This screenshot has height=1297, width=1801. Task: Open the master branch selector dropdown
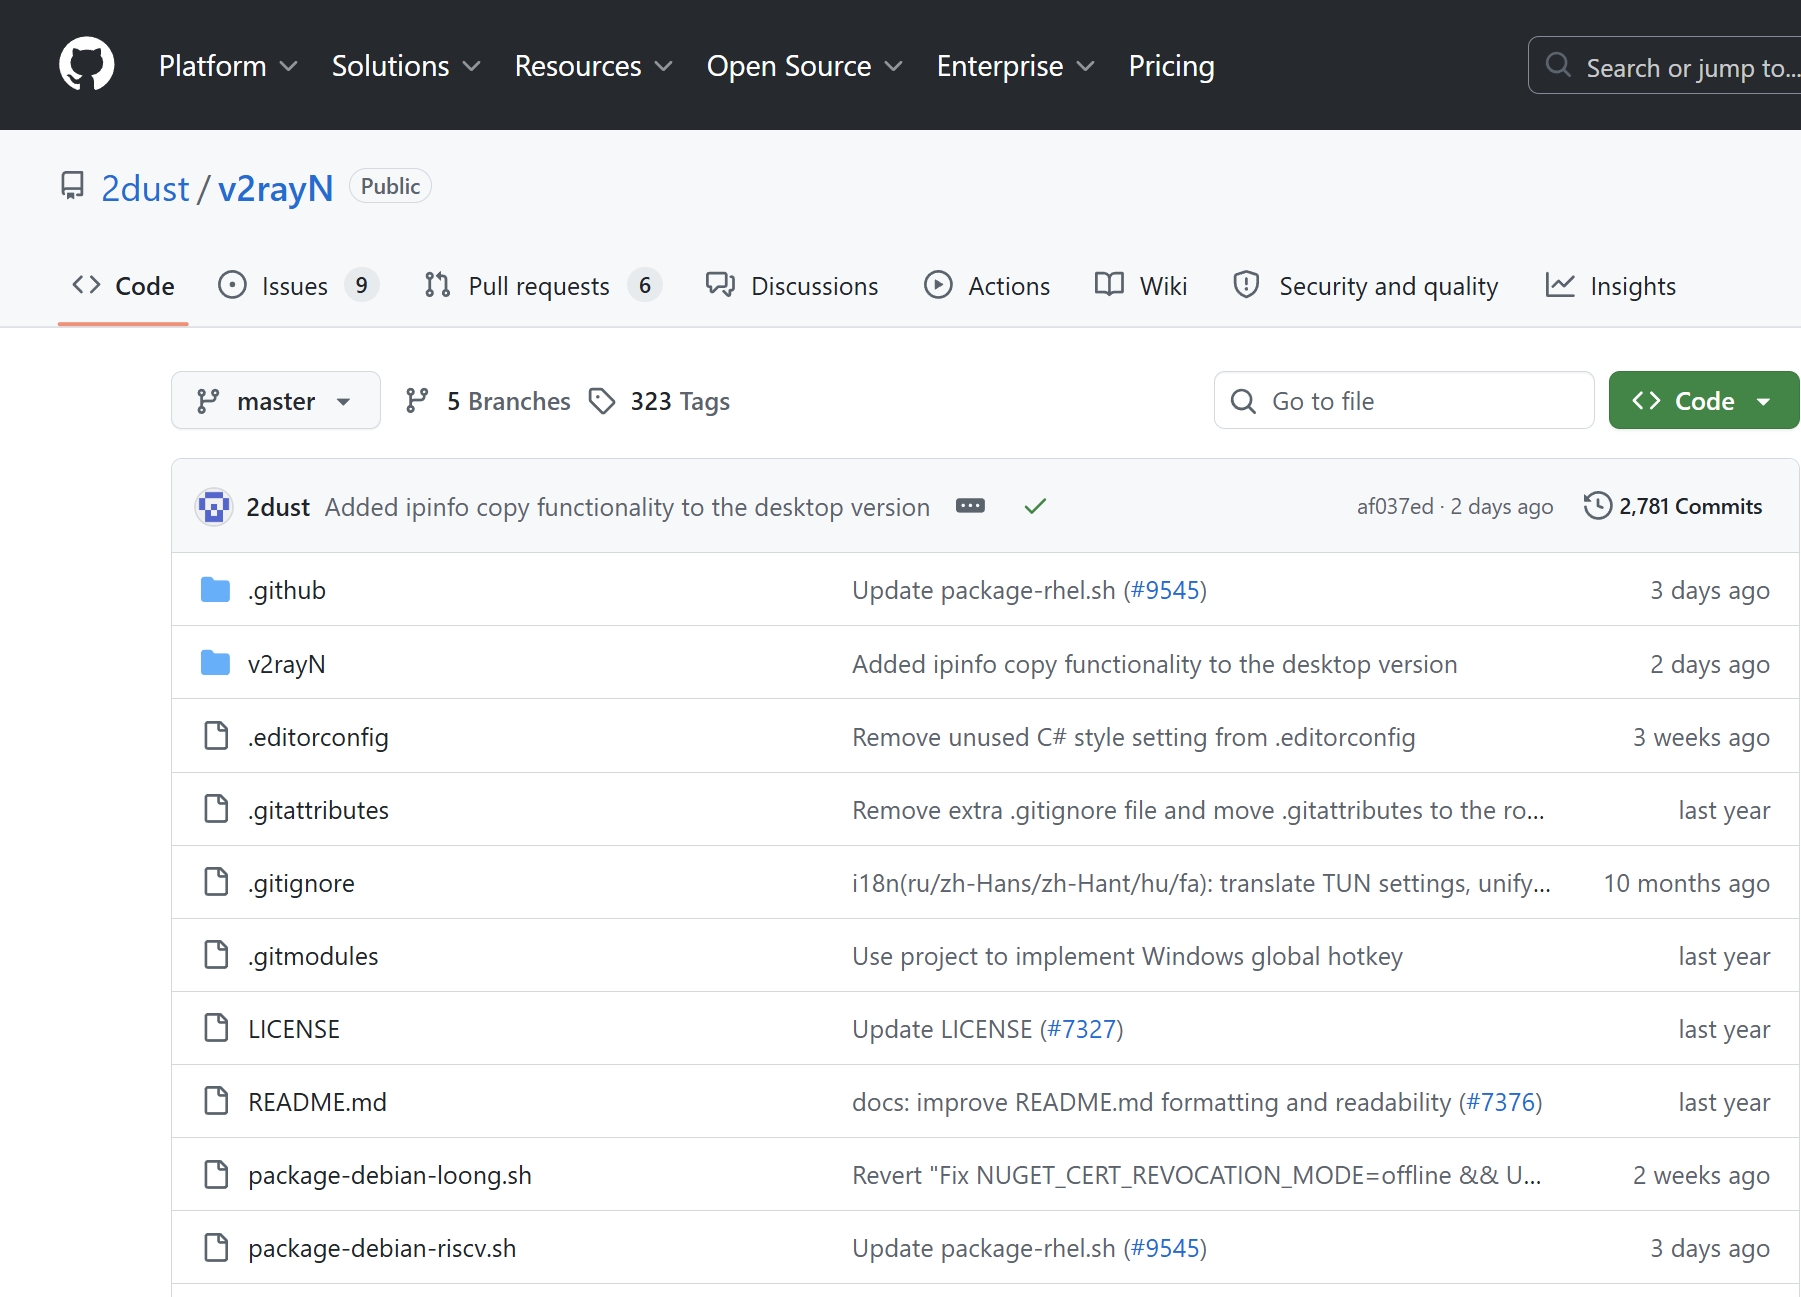pyautogui.click(x=276, y=400)
